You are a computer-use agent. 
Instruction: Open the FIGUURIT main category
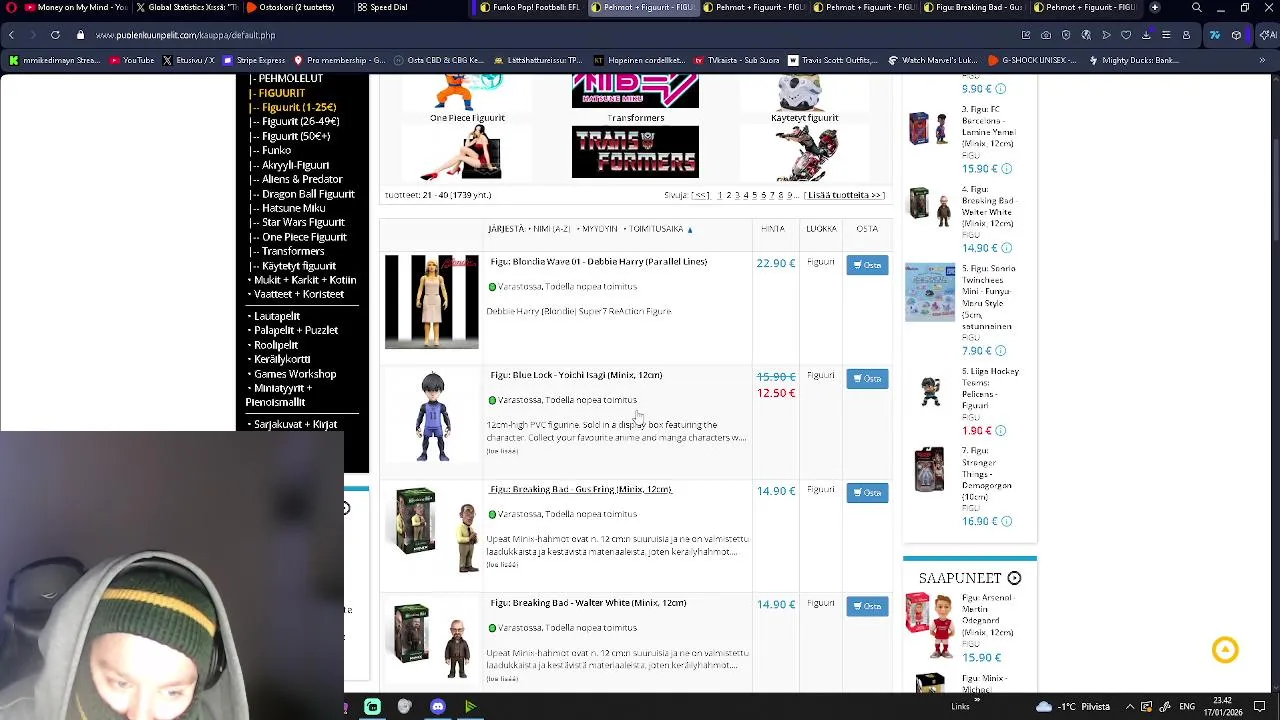281,93
